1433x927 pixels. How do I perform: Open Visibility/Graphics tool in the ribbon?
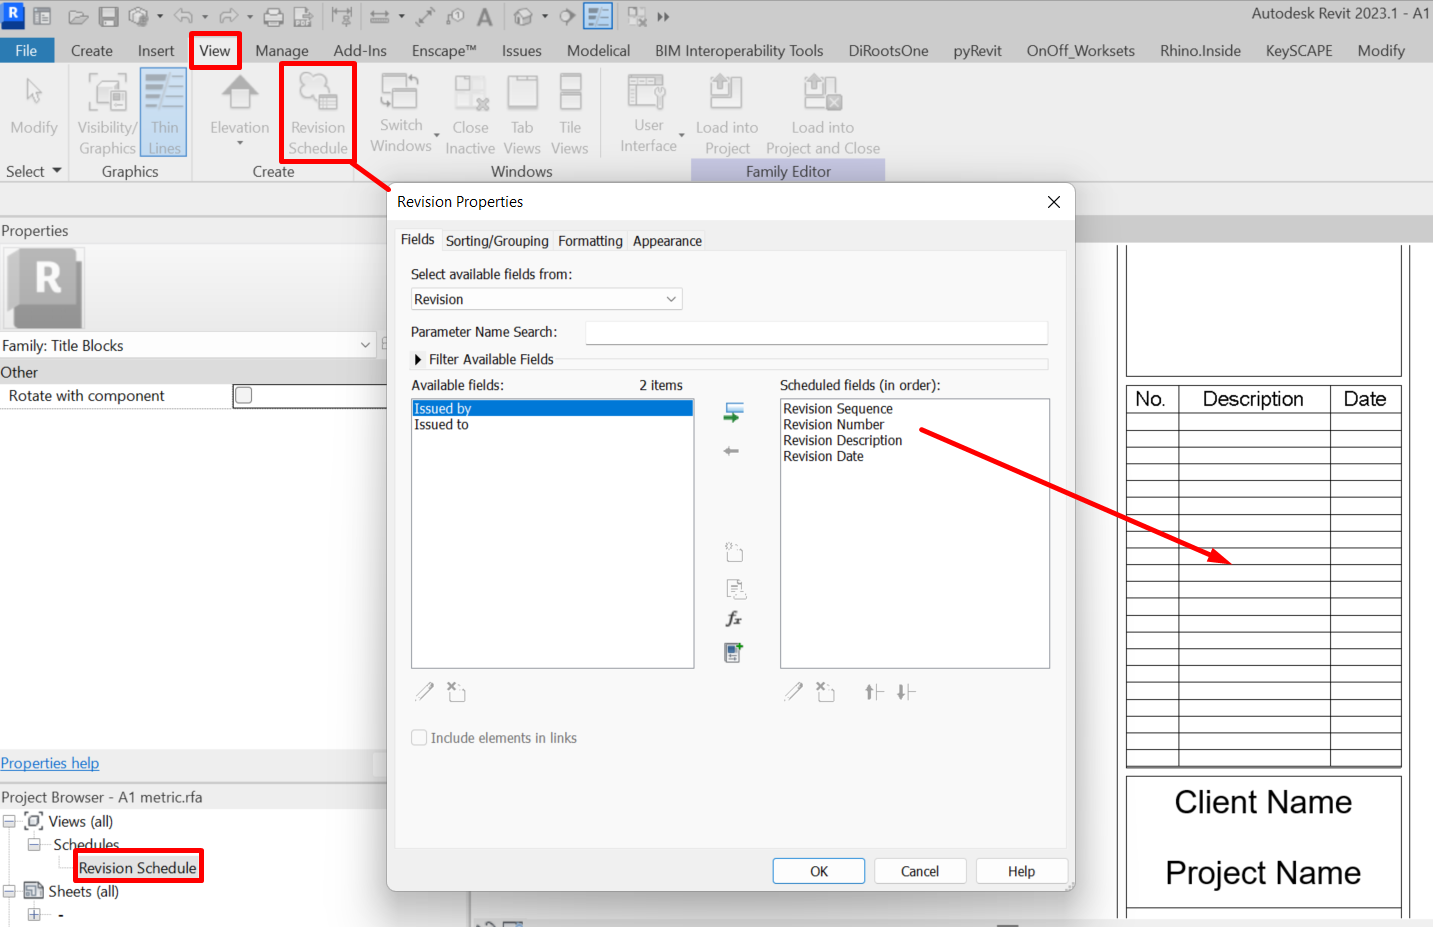pyautogui.click(x=107, y=114)
